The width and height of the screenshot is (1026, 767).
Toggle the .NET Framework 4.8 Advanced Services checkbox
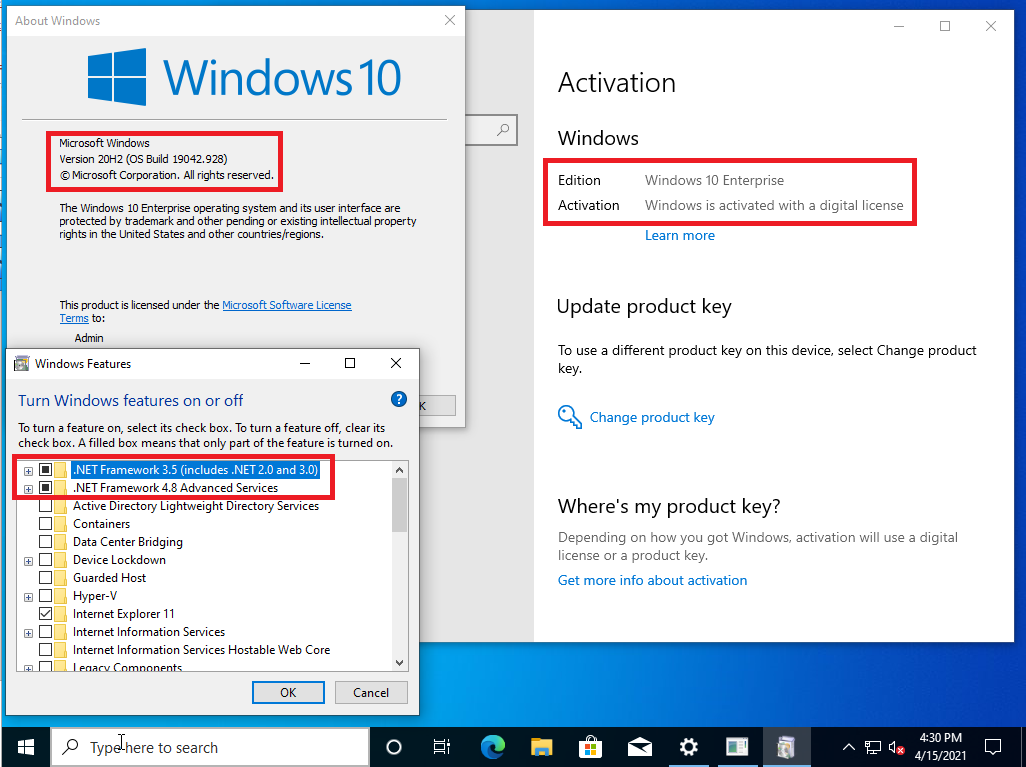(45, 488)
